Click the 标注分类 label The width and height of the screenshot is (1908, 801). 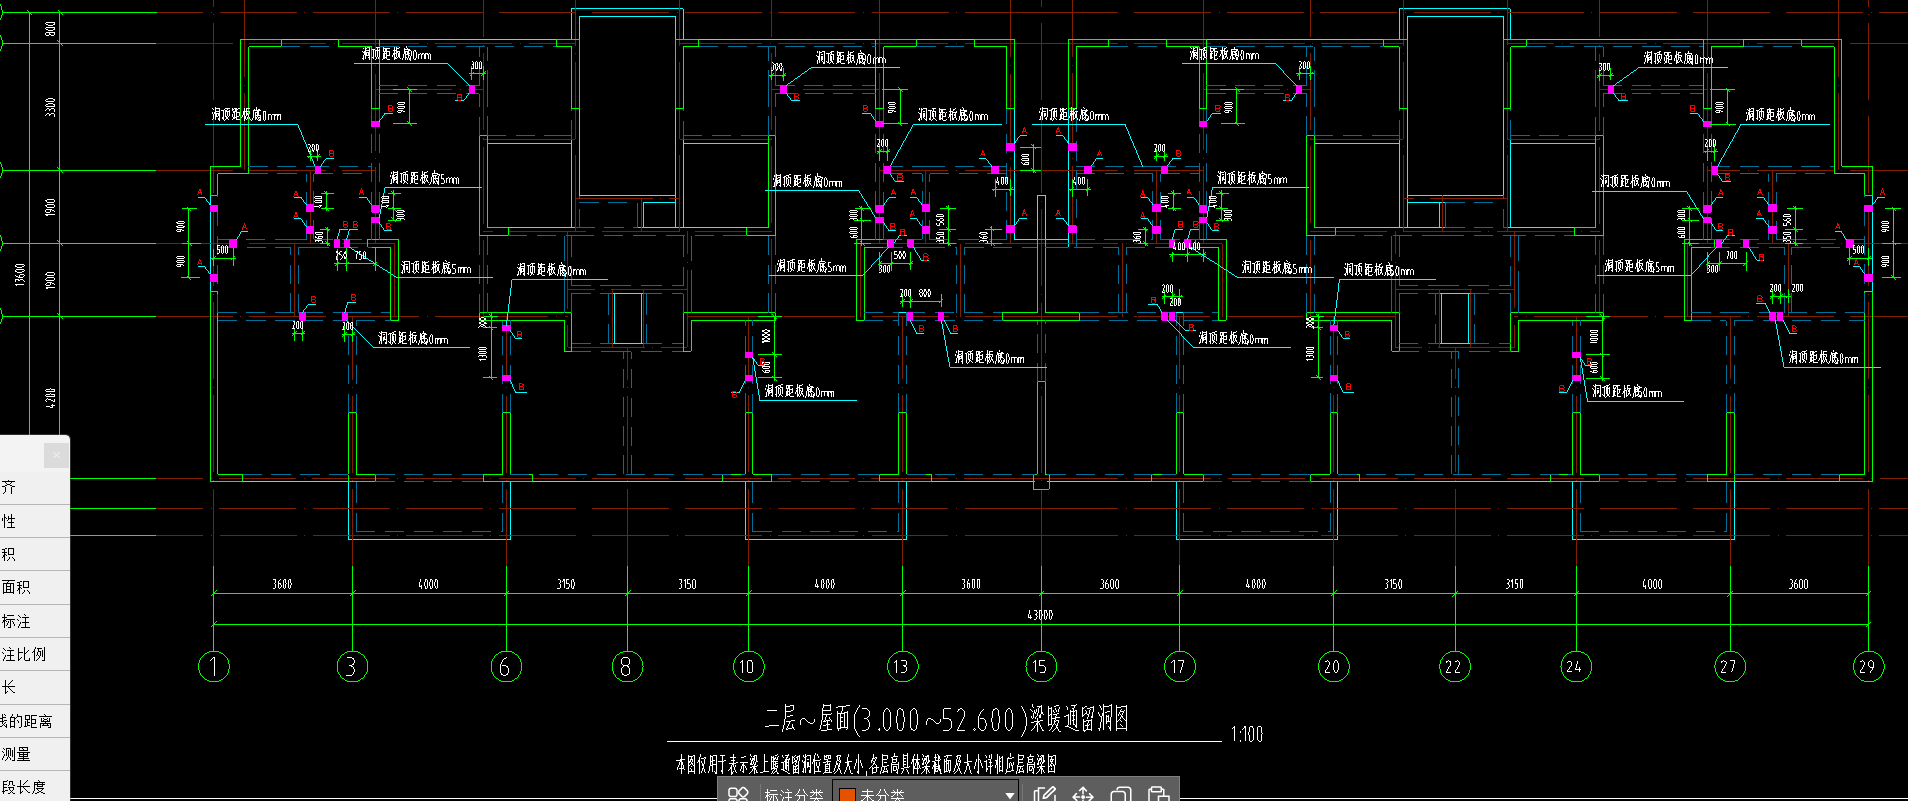pyautogui.click(x=793, y=794)
